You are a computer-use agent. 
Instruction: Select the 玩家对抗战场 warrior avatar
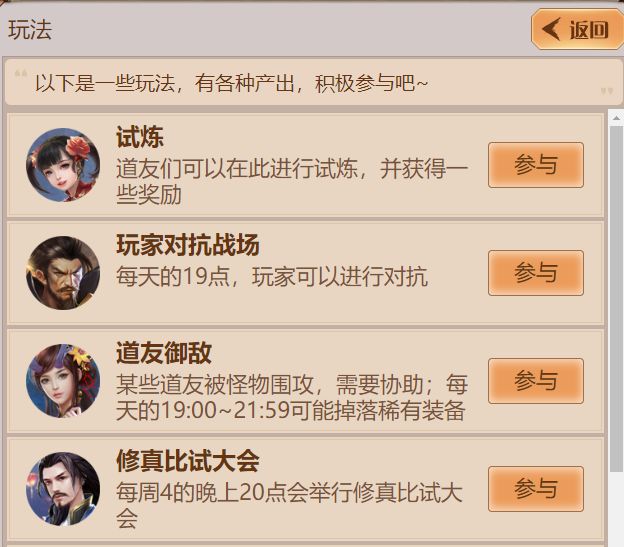click(63, 273)
